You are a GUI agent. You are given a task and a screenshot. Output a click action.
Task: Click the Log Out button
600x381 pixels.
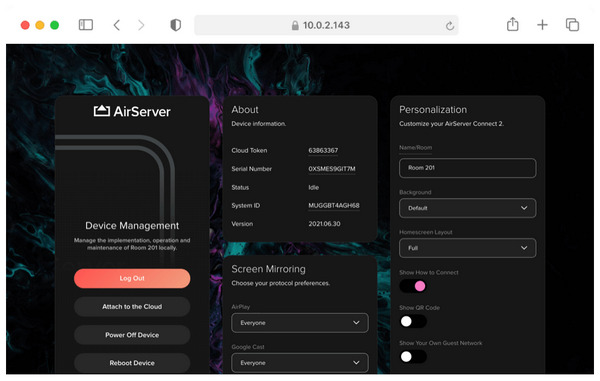click(132, 278)
